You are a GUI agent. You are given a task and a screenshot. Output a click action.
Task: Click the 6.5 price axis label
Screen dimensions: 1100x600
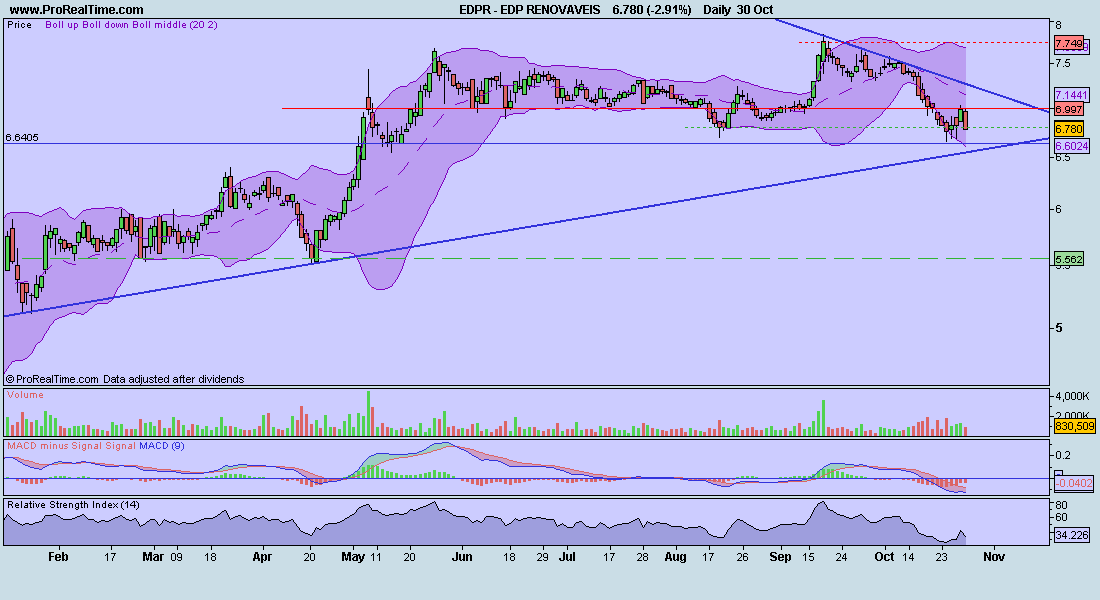(1062, 157)
